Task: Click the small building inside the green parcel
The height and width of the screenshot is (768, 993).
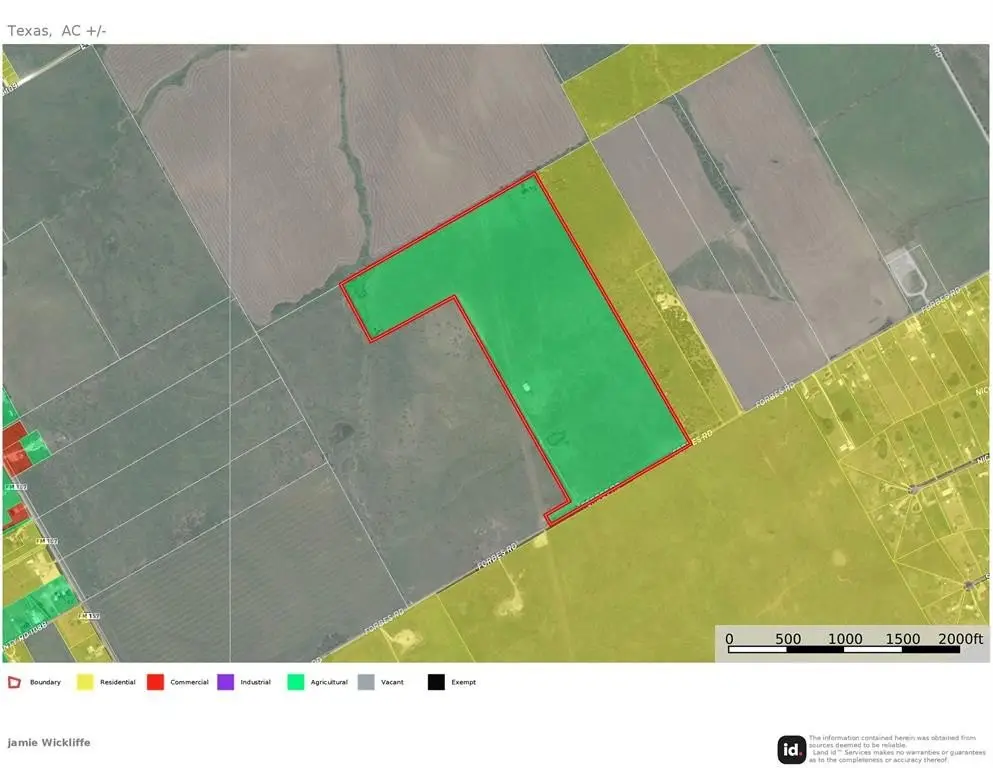Action: point(528,386)
